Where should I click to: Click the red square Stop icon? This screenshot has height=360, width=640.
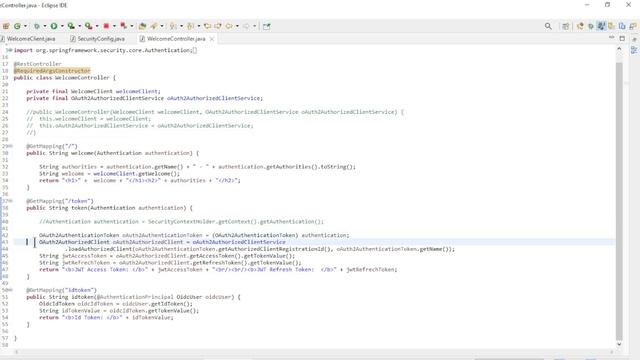tap(106, 26)
